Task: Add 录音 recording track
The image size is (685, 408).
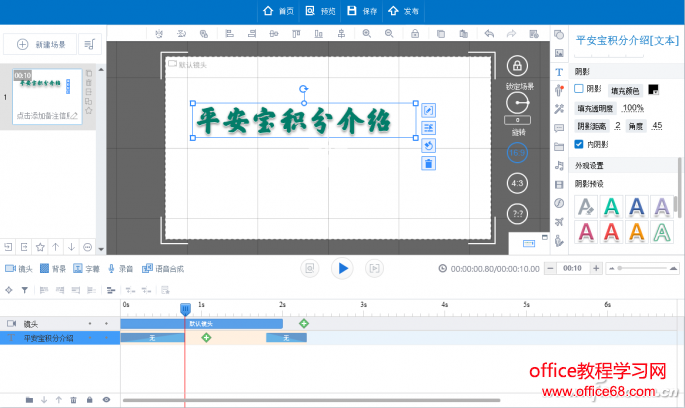Action: (x=119, y=268)
